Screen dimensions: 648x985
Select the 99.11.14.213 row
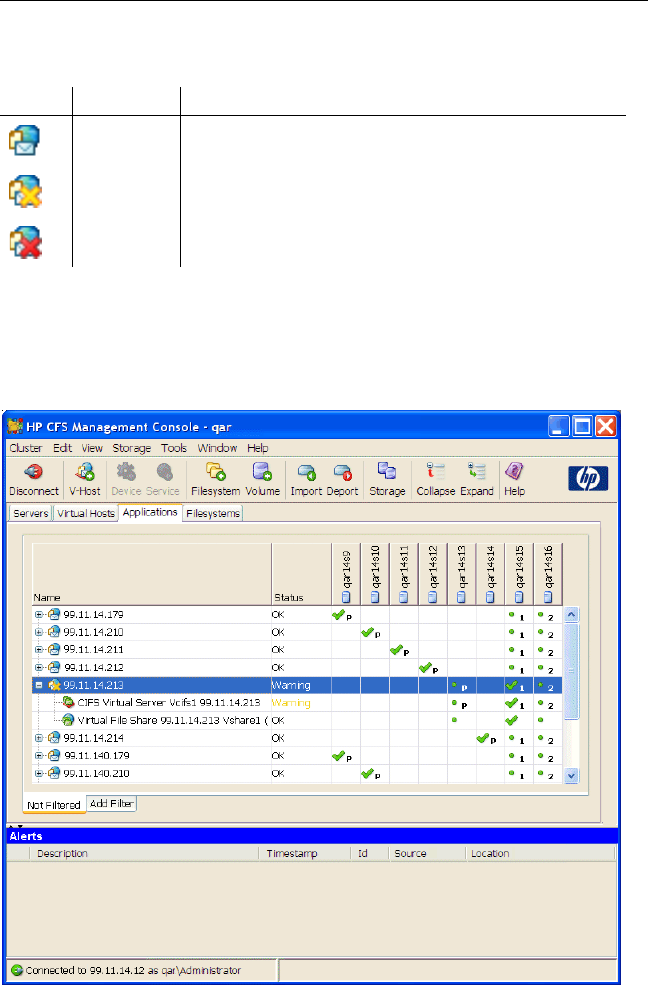(x=297, y=685)
